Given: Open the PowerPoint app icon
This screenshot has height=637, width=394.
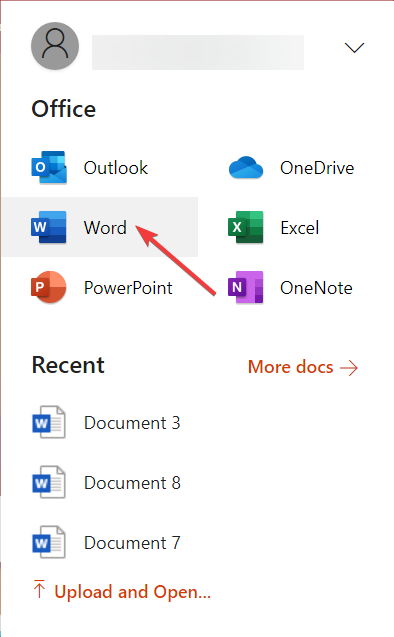Looking at the screenshot, I should pos(49,287).
